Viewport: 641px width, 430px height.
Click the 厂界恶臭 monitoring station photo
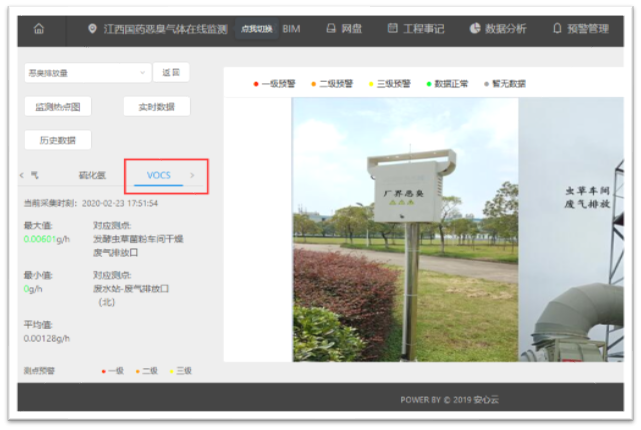(x=406, y=229)
